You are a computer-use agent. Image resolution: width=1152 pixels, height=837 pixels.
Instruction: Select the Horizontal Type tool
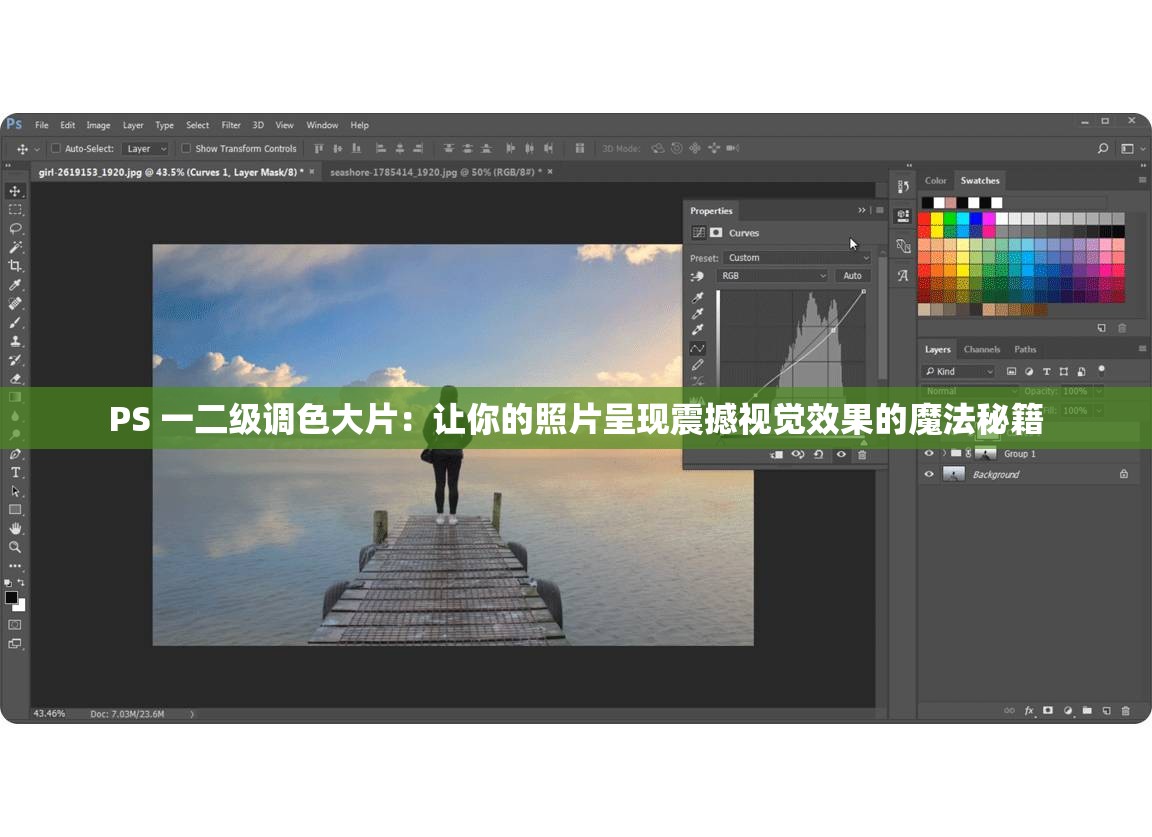point(15,472)
